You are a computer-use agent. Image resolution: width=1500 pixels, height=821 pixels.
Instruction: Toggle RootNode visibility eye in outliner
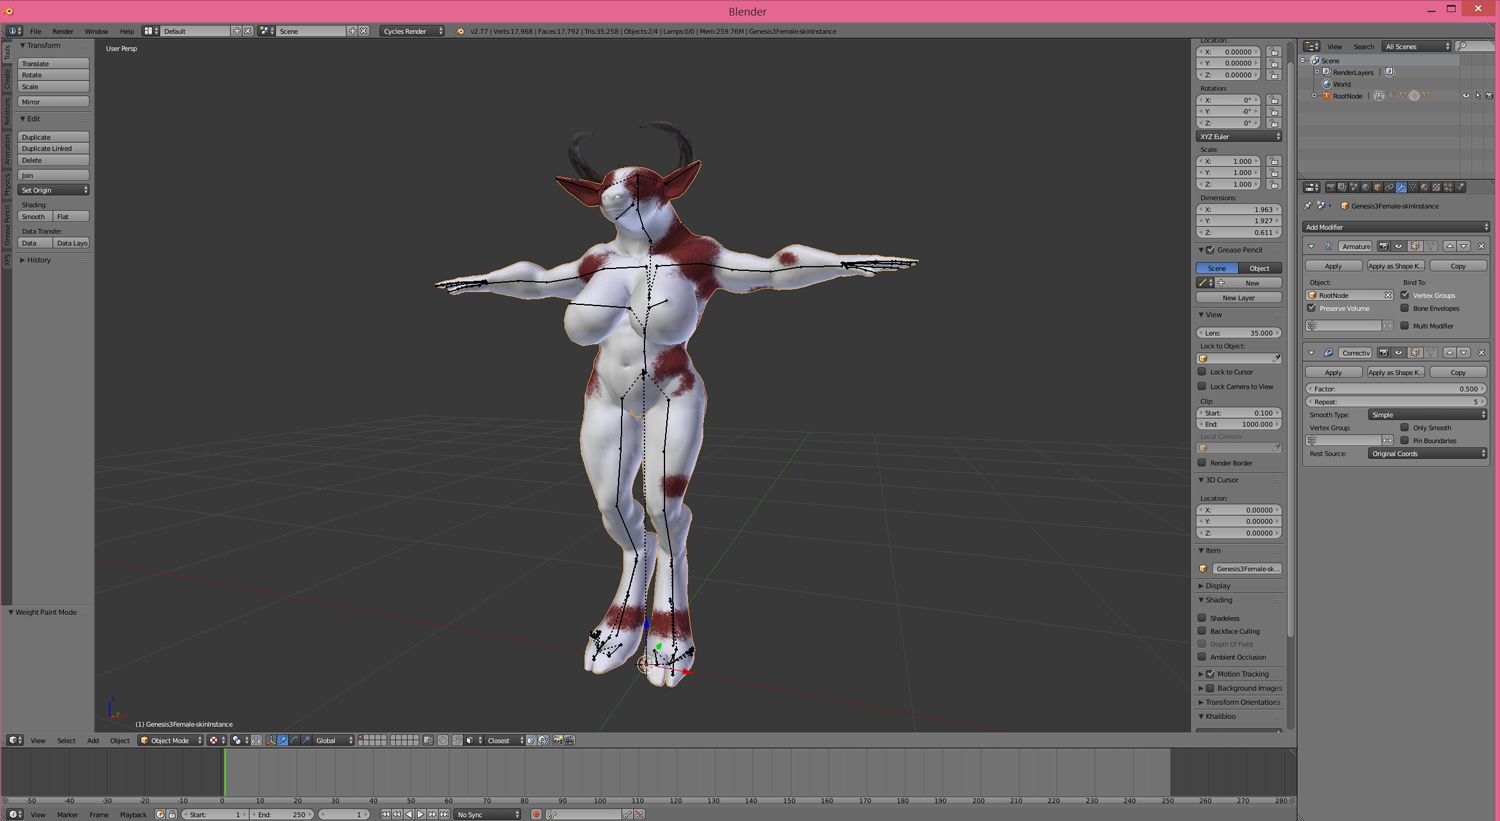click(x=1466, y=96)
